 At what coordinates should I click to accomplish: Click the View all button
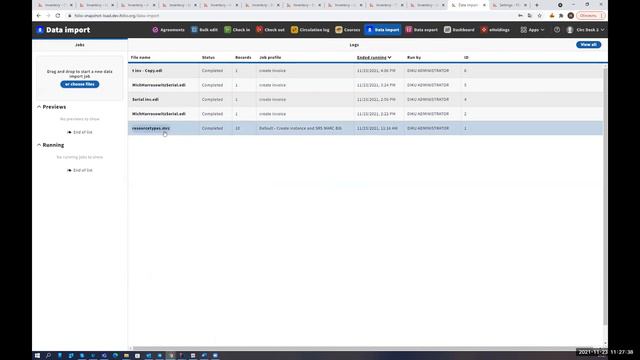(588, 44)
